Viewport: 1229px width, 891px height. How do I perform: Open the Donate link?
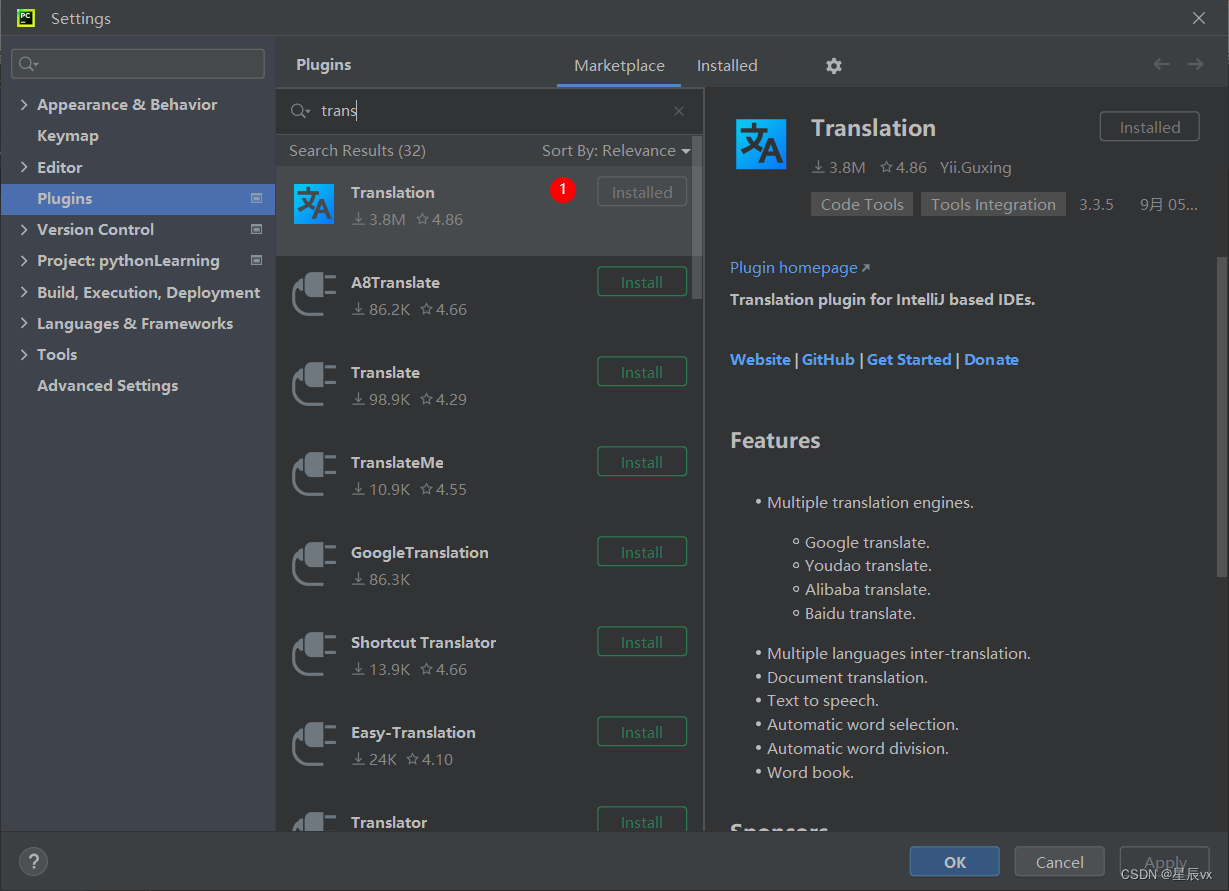(x=991, y=359)
